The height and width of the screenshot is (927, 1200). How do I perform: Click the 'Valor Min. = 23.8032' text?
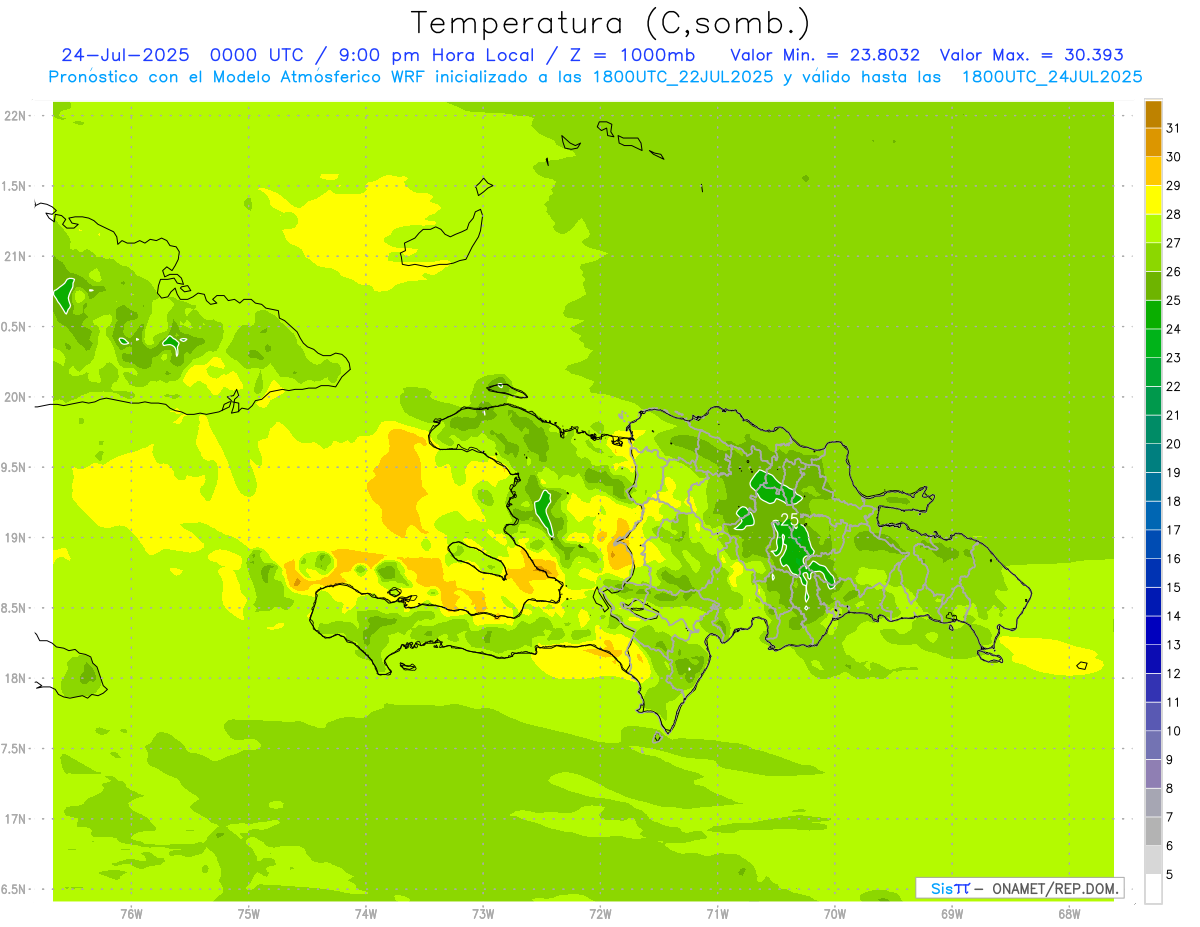[x=825, y=55]
